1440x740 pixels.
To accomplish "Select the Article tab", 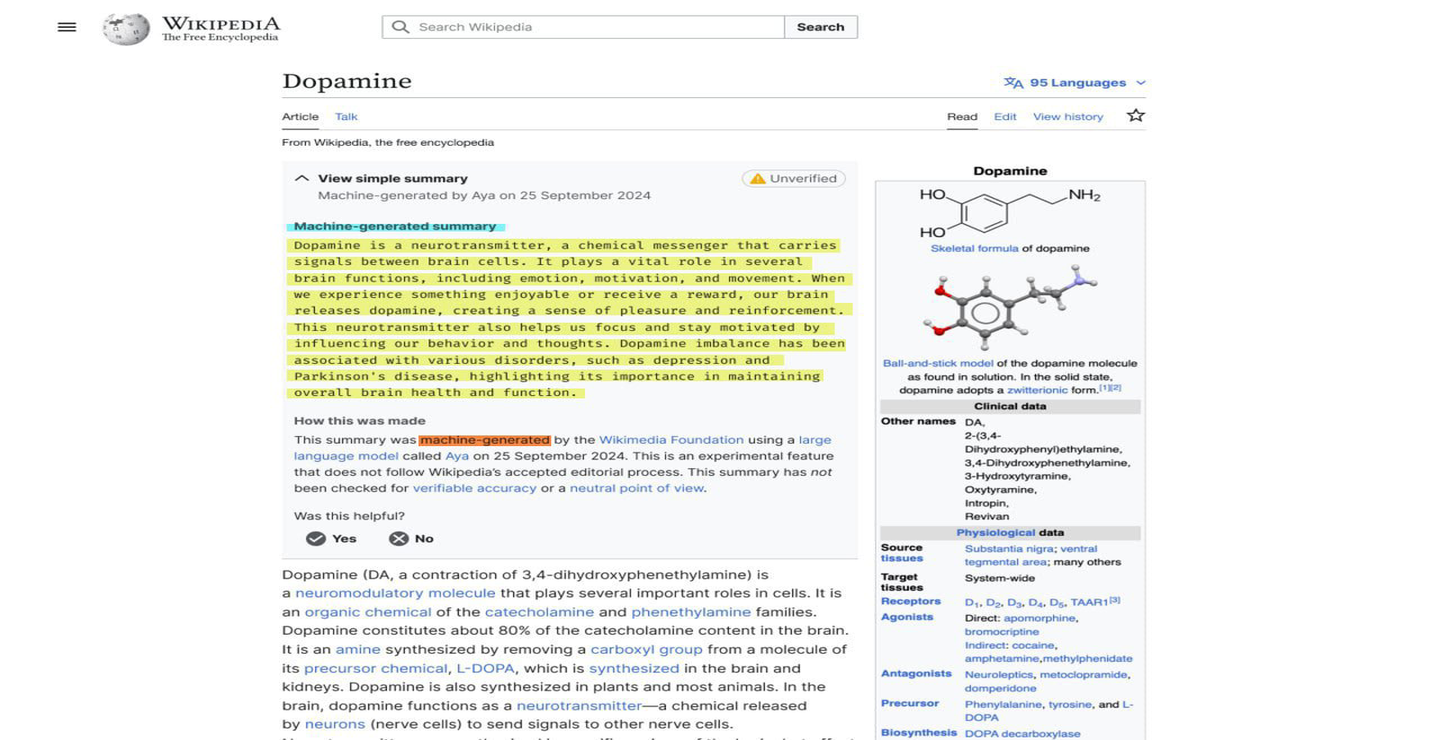I will click(x=300, y=117).
